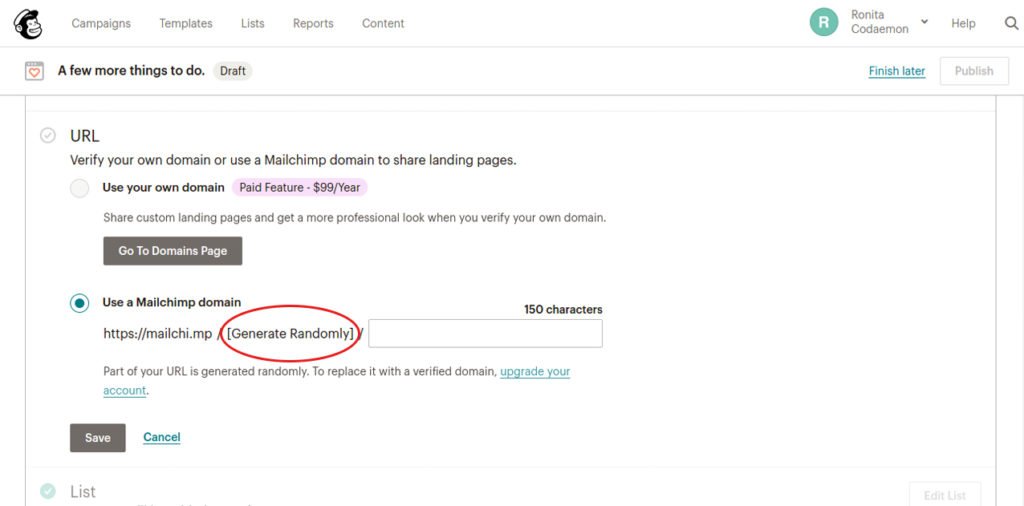Click the Ronita profile avatar
Image resolution: width=1024 pixels, height=506 pixels.
(x=824, y=23)
